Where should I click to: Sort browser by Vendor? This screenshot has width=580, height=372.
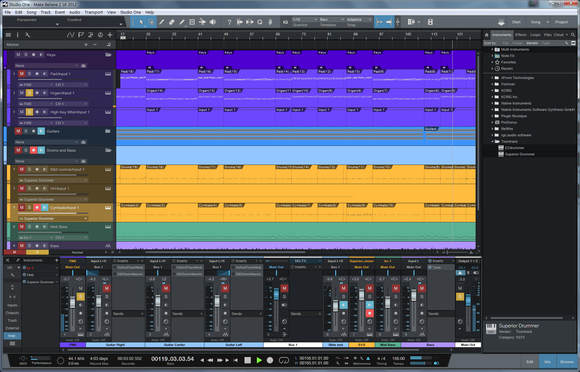click(x=532, y=43)
